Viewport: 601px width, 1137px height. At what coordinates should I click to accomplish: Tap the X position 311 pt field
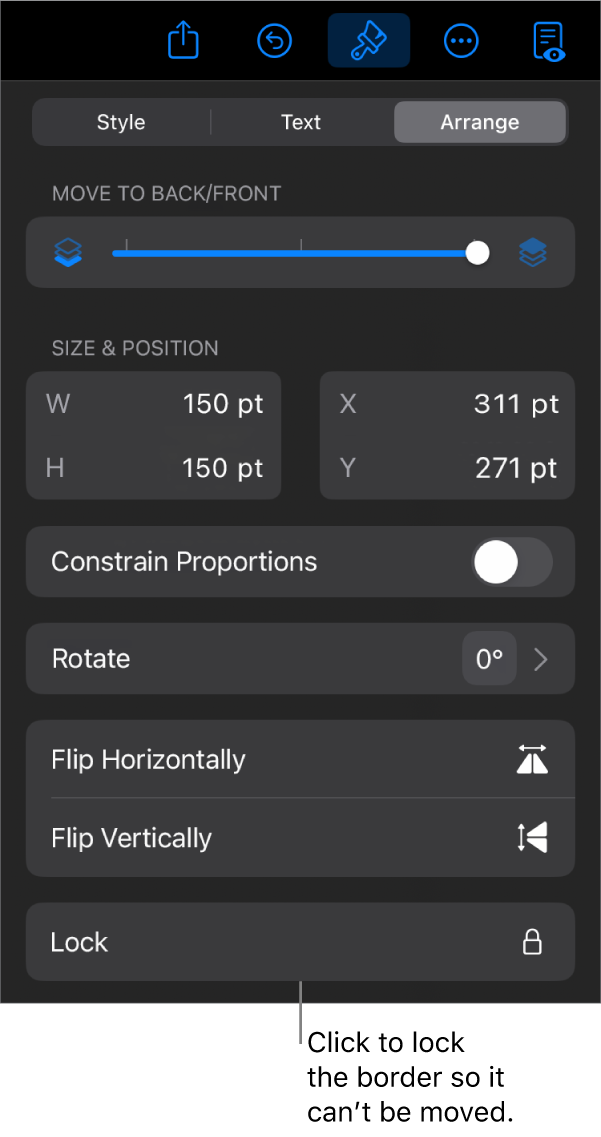(x=515, y=403)
